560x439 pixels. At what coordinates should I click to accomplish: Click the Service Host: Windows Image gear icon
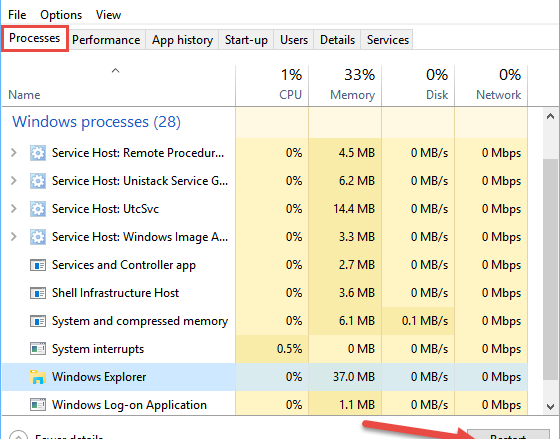click(38, 237)
